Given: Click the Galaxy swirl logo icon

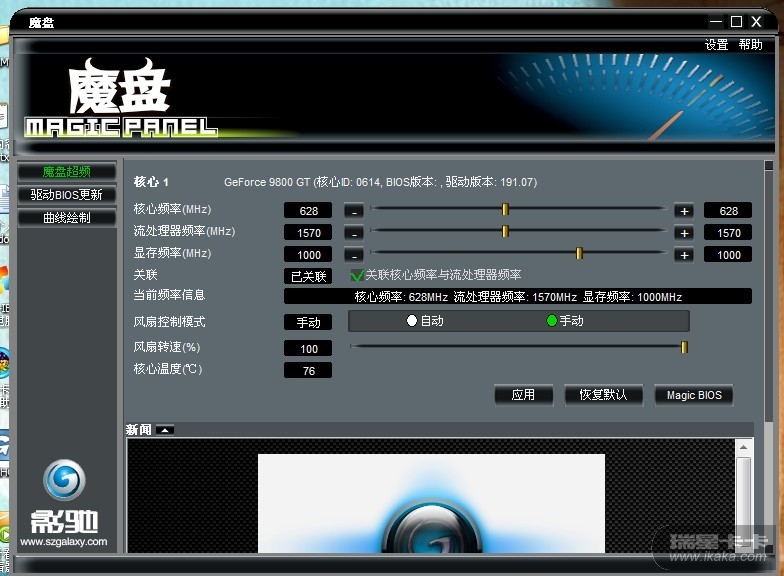Looking at the screenshot, I should pyautogui.click(x=64, y=480).
